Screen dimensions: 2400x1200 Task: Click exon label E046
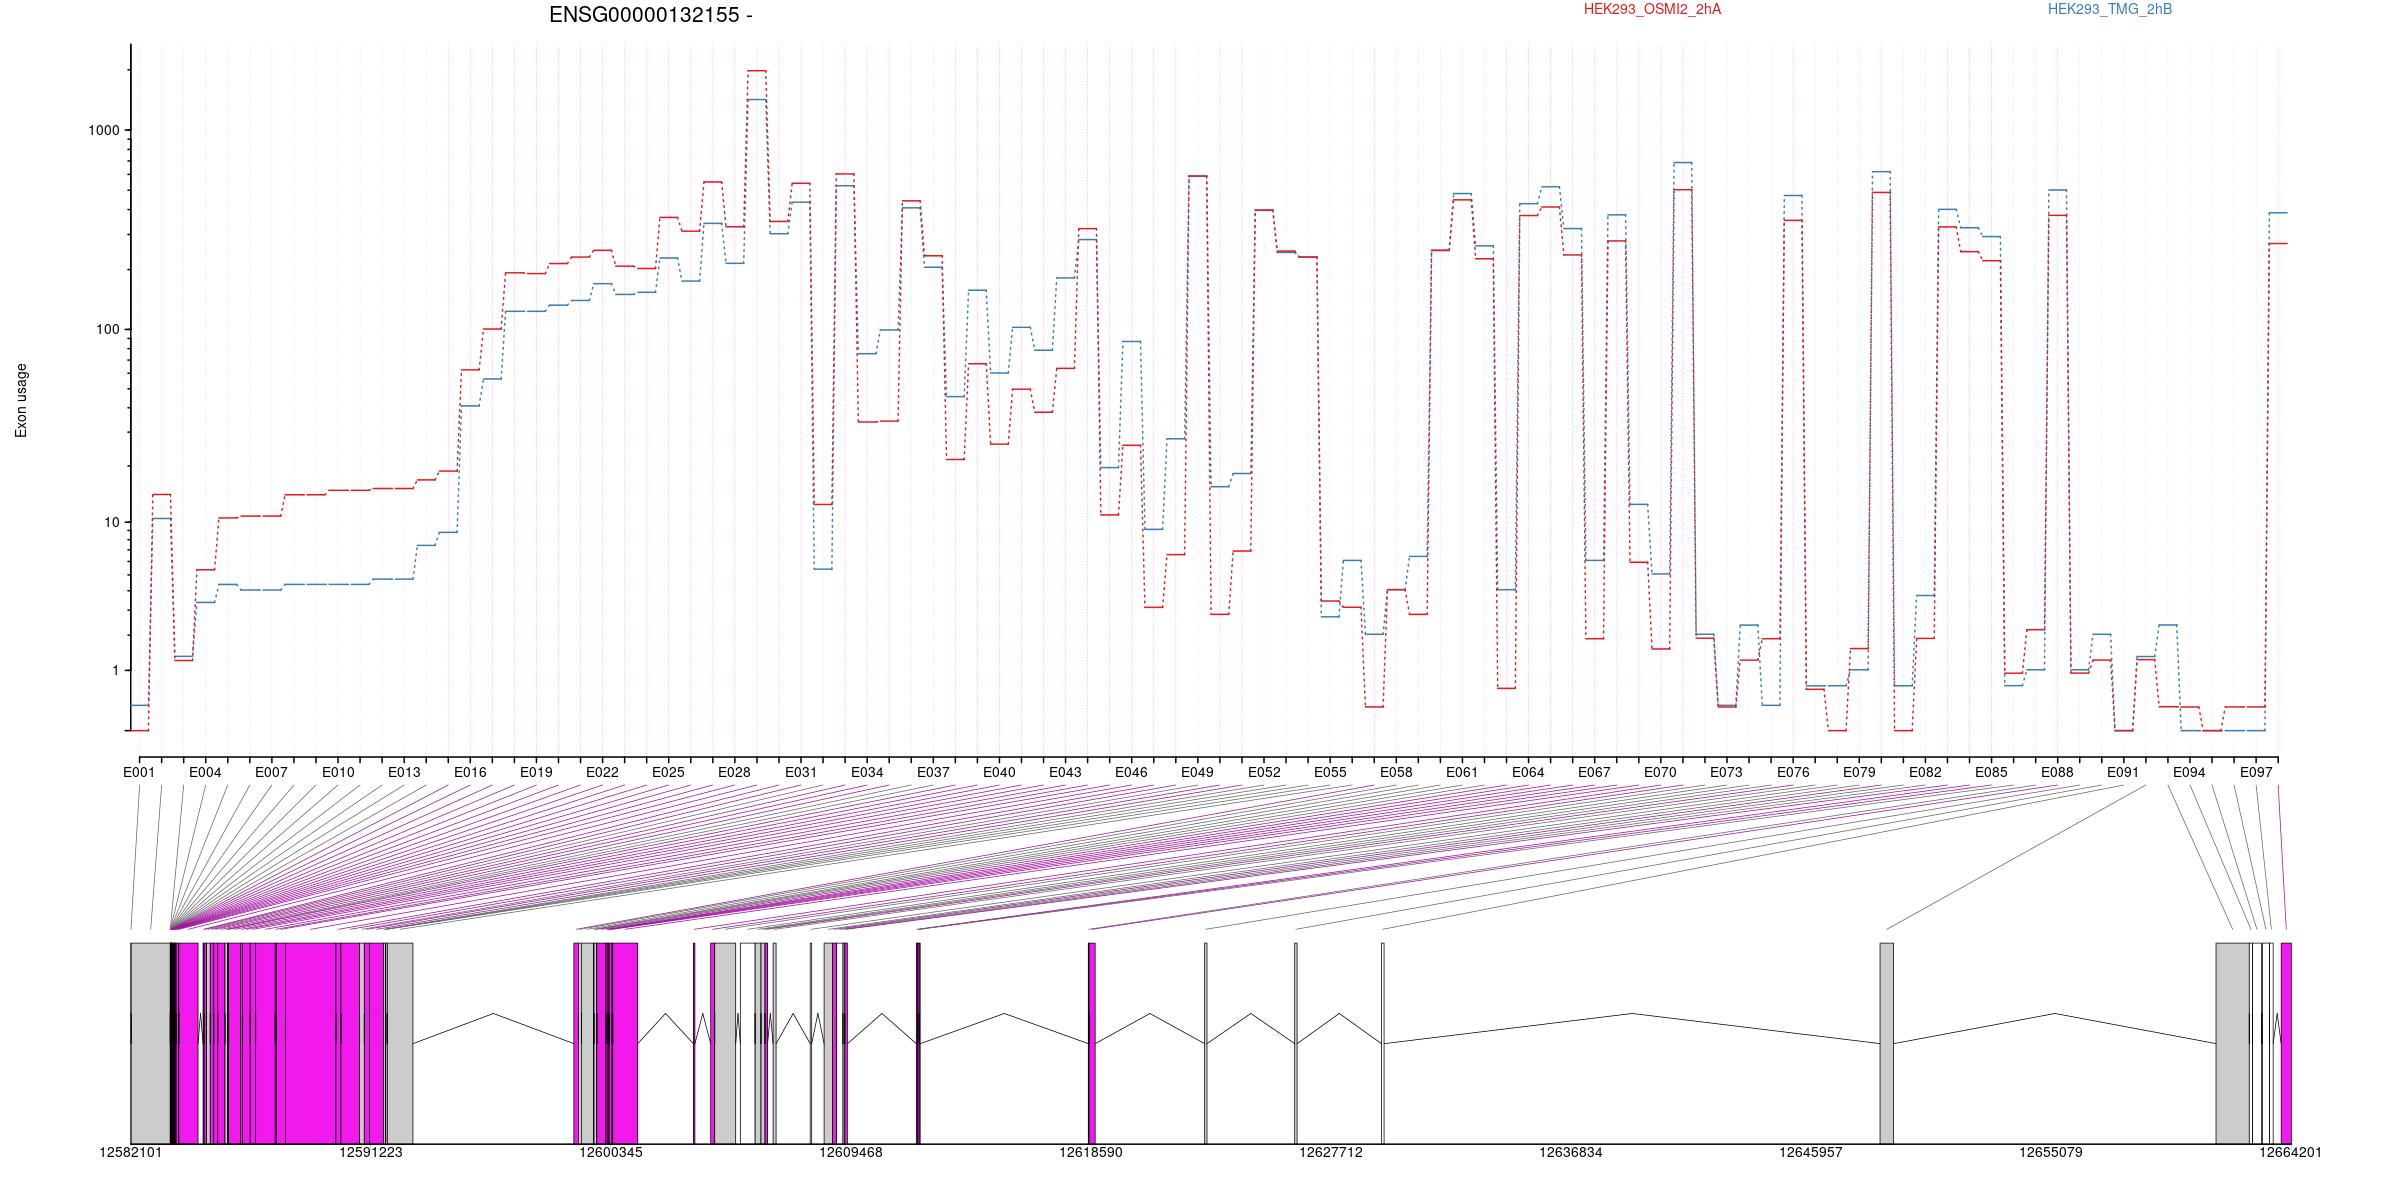coord(1131,772)
